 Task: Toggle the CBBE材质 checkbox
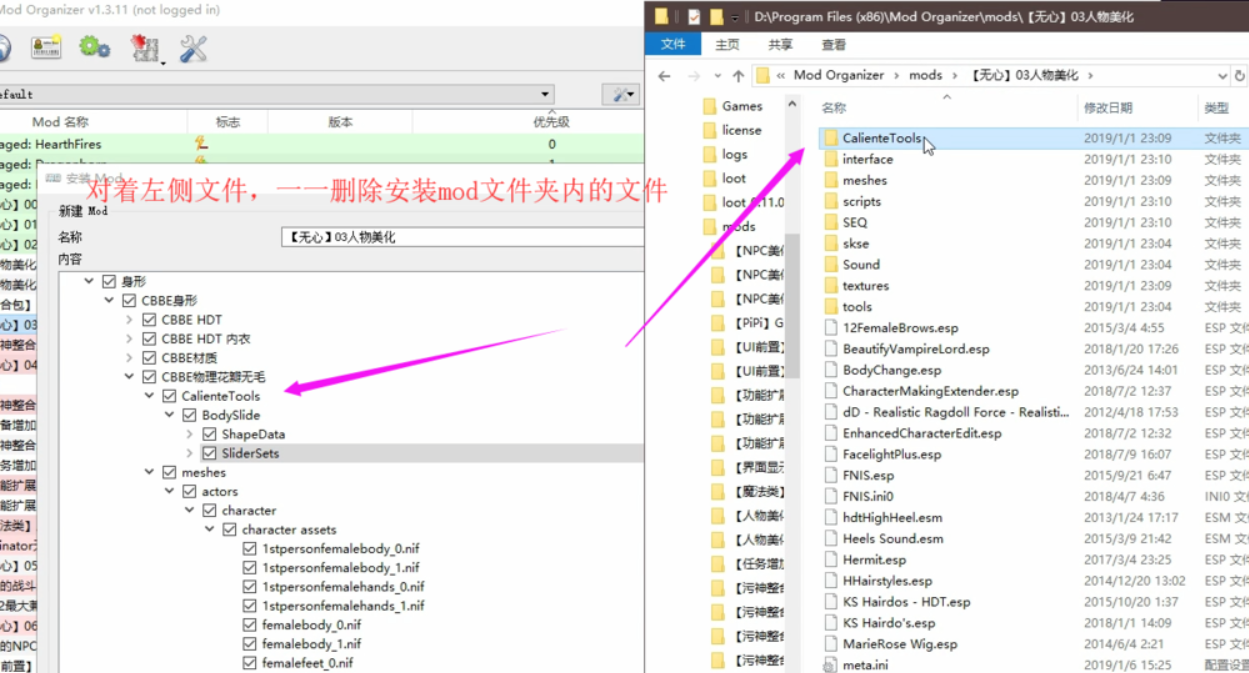tap(149, 358)
